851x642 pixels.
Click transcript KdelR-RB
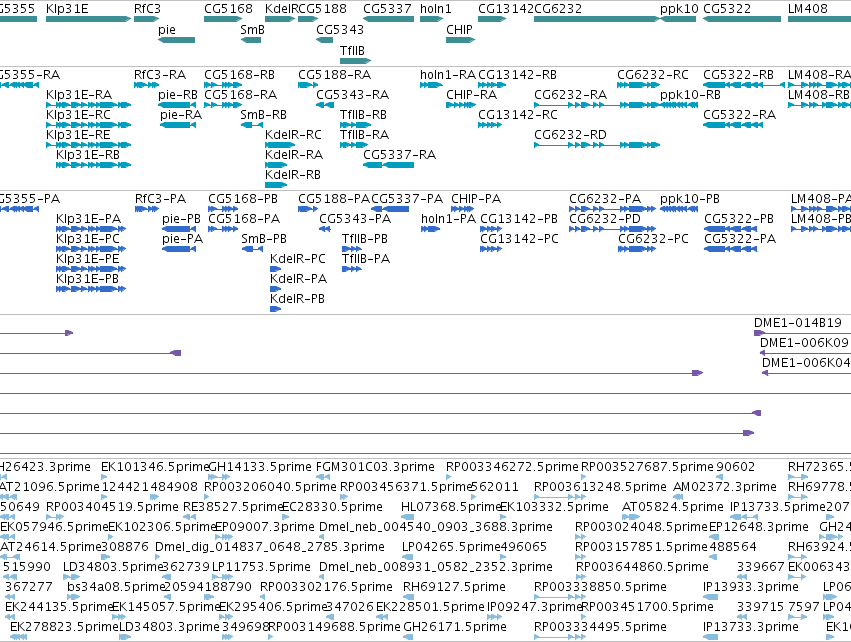(x=276, y=185)
